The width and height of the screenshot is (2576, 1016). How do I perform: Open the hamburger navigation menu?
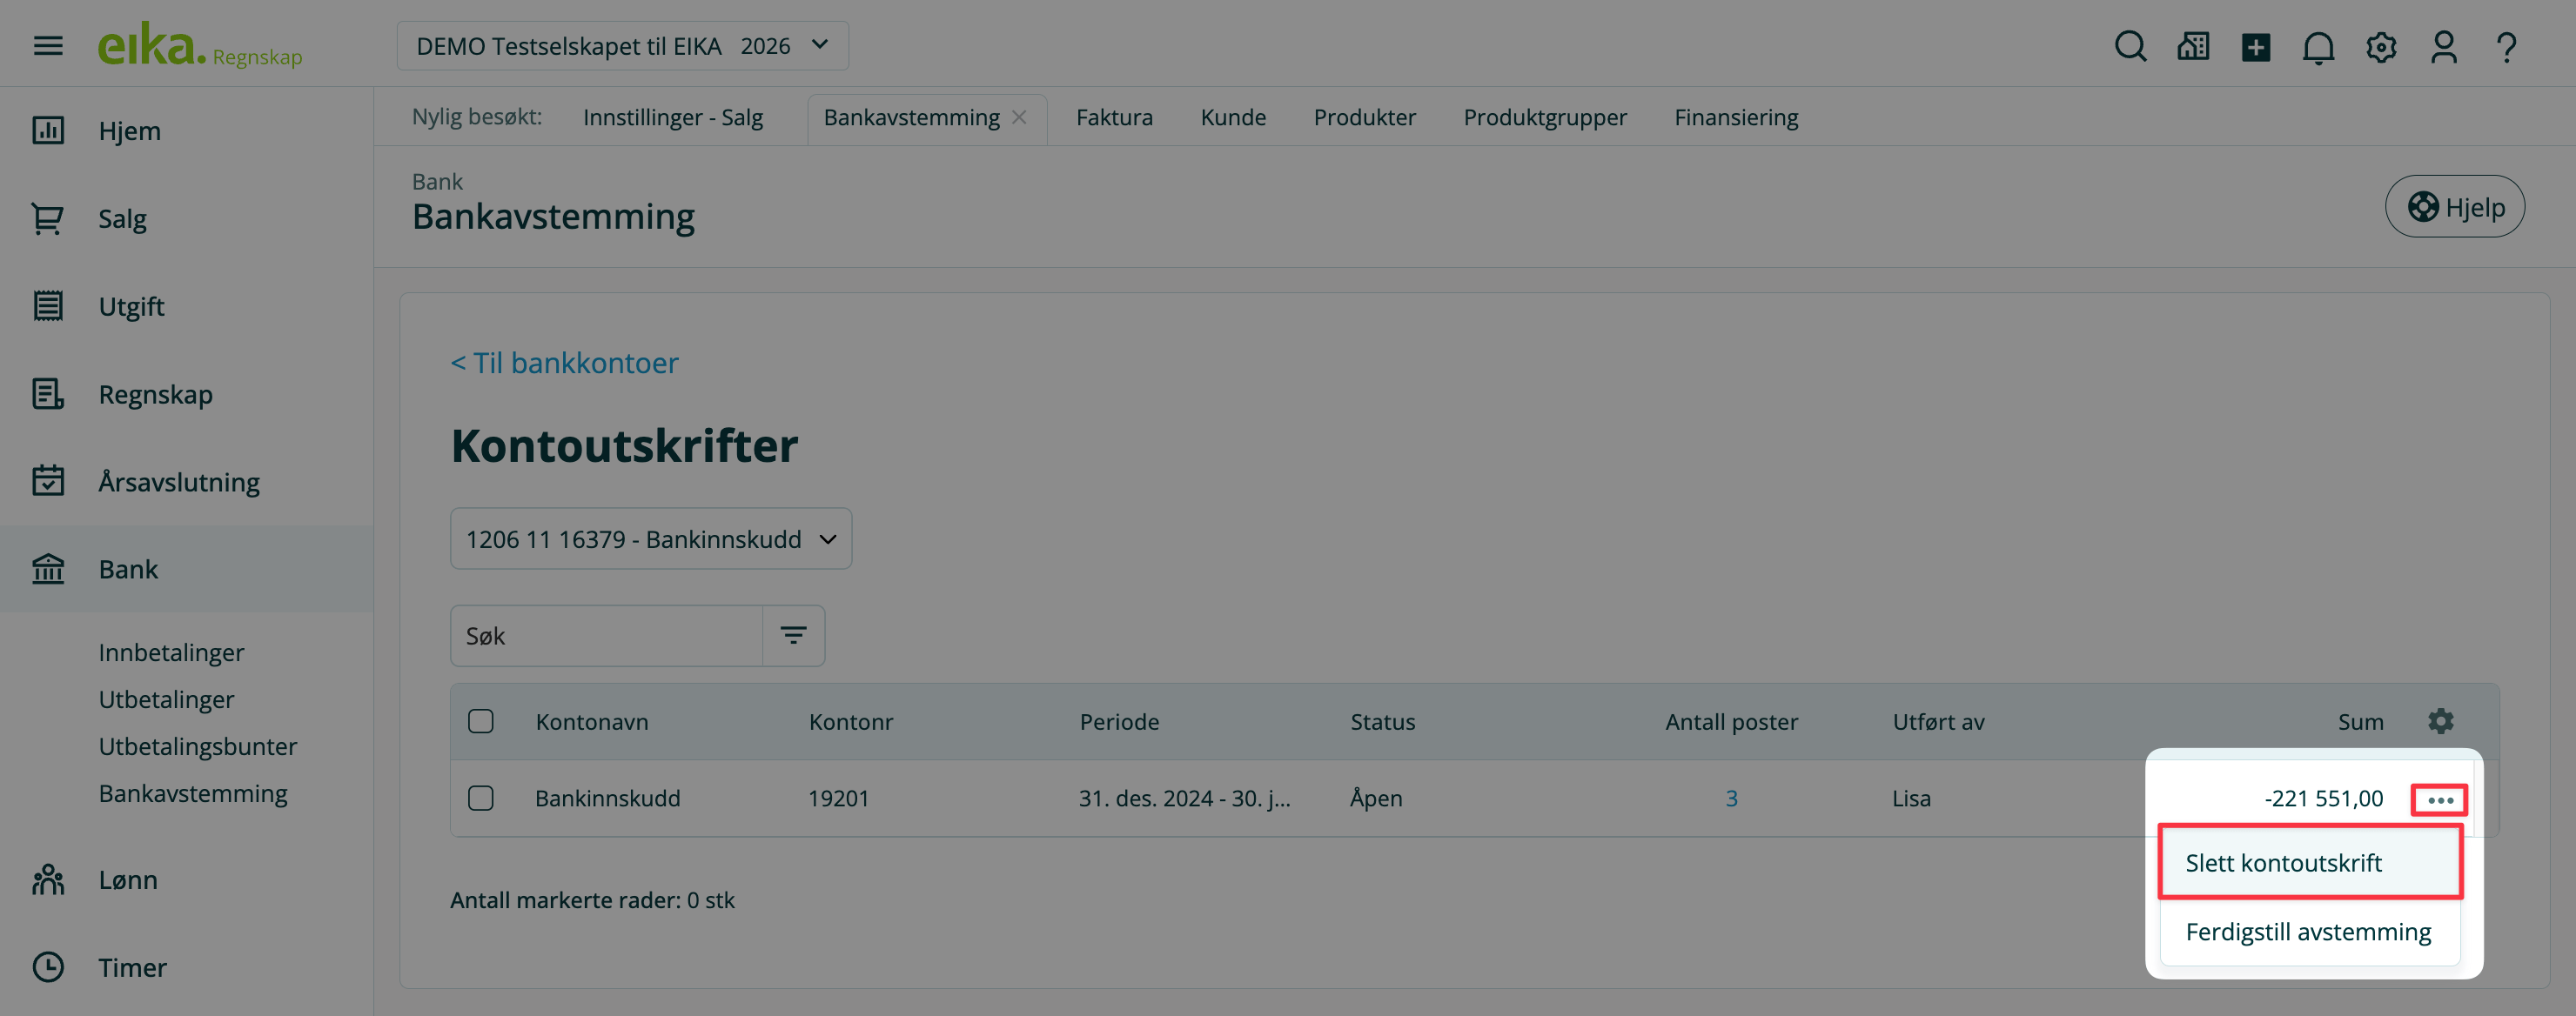(x=48, y=46)
